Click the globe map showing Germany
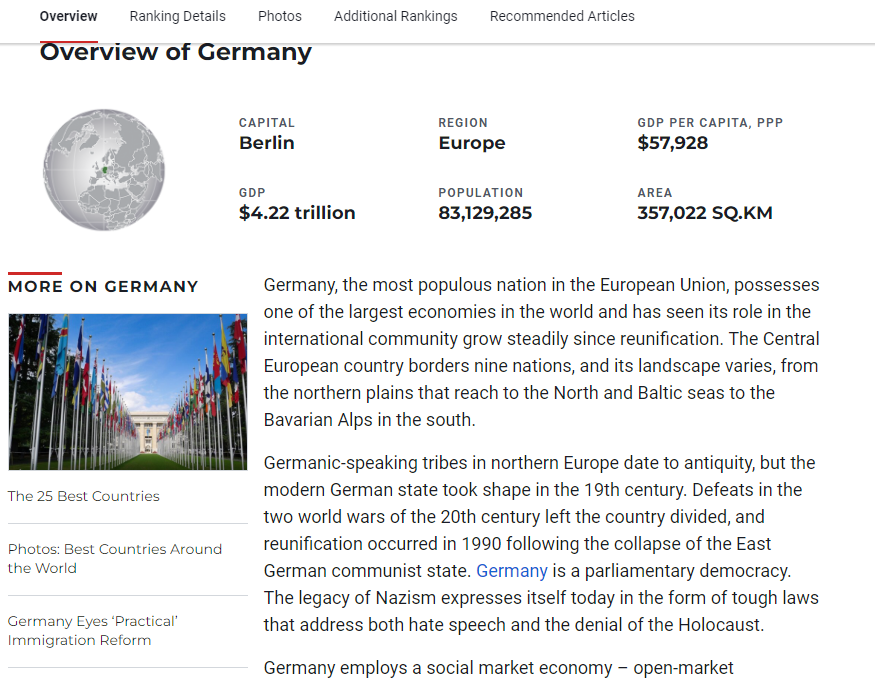The image size is (875, 678). [x=103, y=170]
